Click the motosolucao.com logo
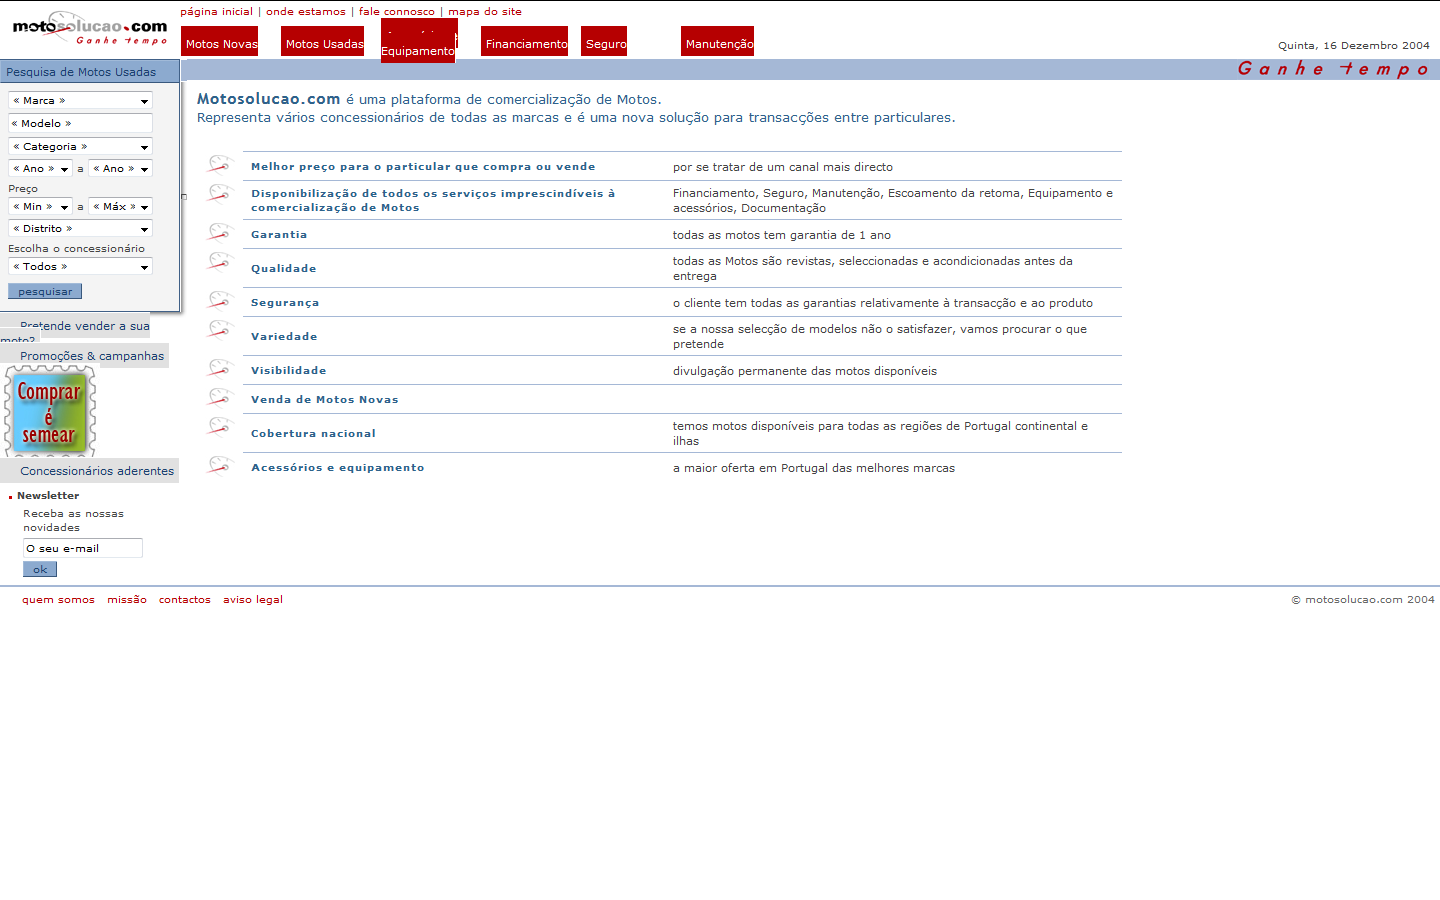Viewport: 1440px width, 900px height. (x=89, y=28)
